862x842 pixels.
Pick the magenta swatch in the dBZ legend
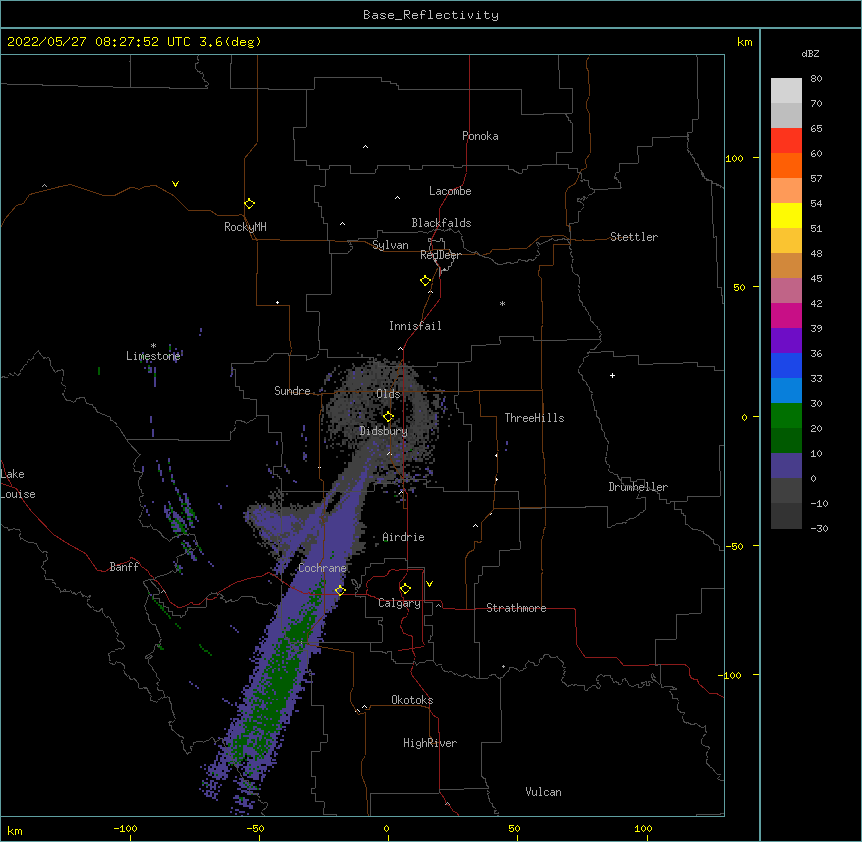click(786, 315)
